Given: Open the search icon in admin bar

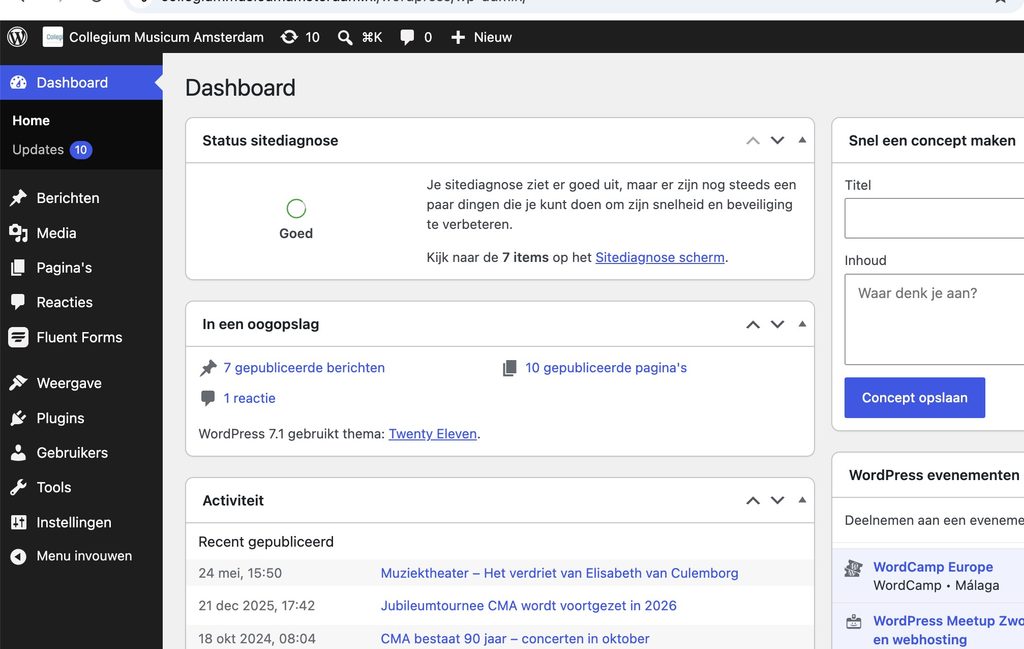Looking at the screenshot, I should click(x=345, y=37).
